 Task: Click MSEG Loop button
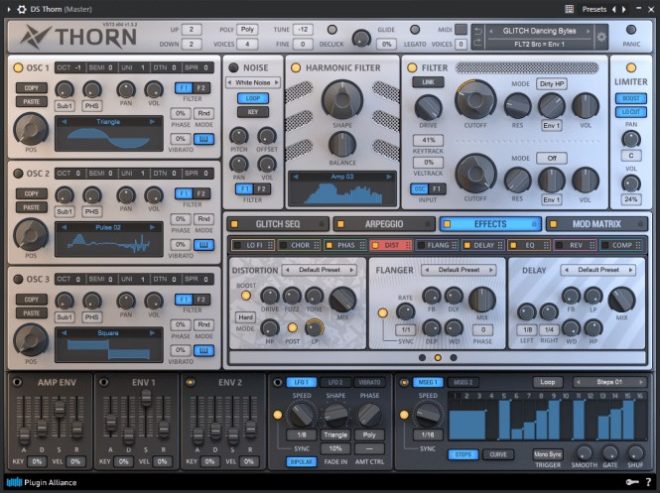click(x=547, y=382)
